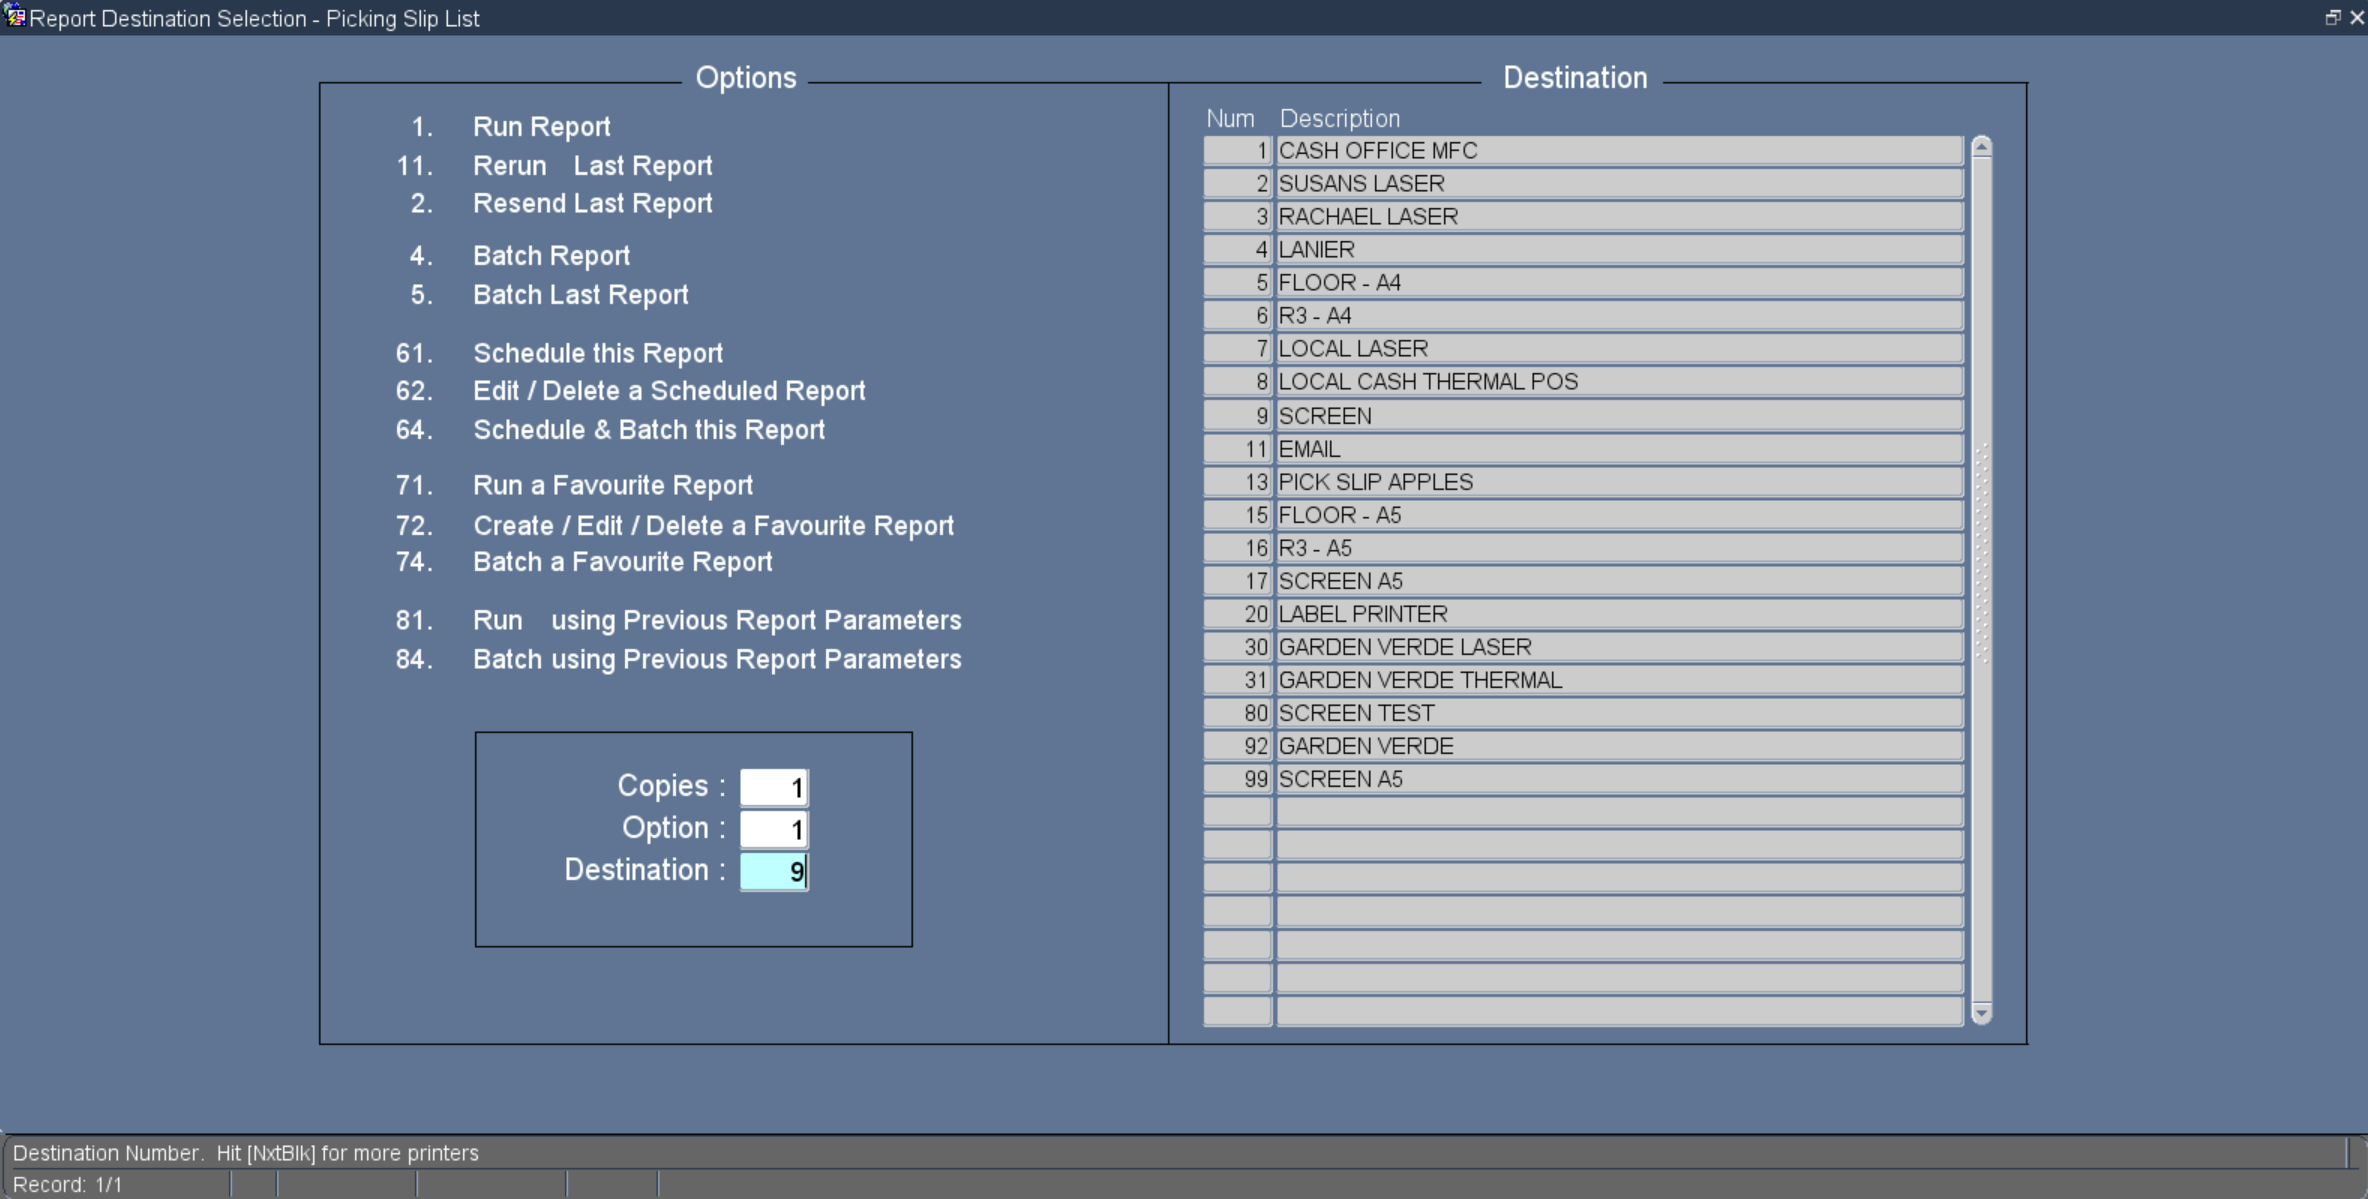
Task: Click the Num cell showing 13
Action: coord(1237,482)
